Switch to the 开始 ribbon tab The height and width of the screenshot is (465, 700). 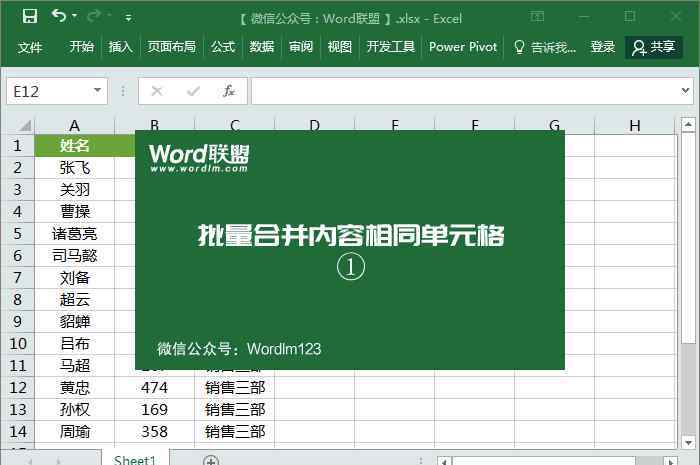(x=81, y=46)
